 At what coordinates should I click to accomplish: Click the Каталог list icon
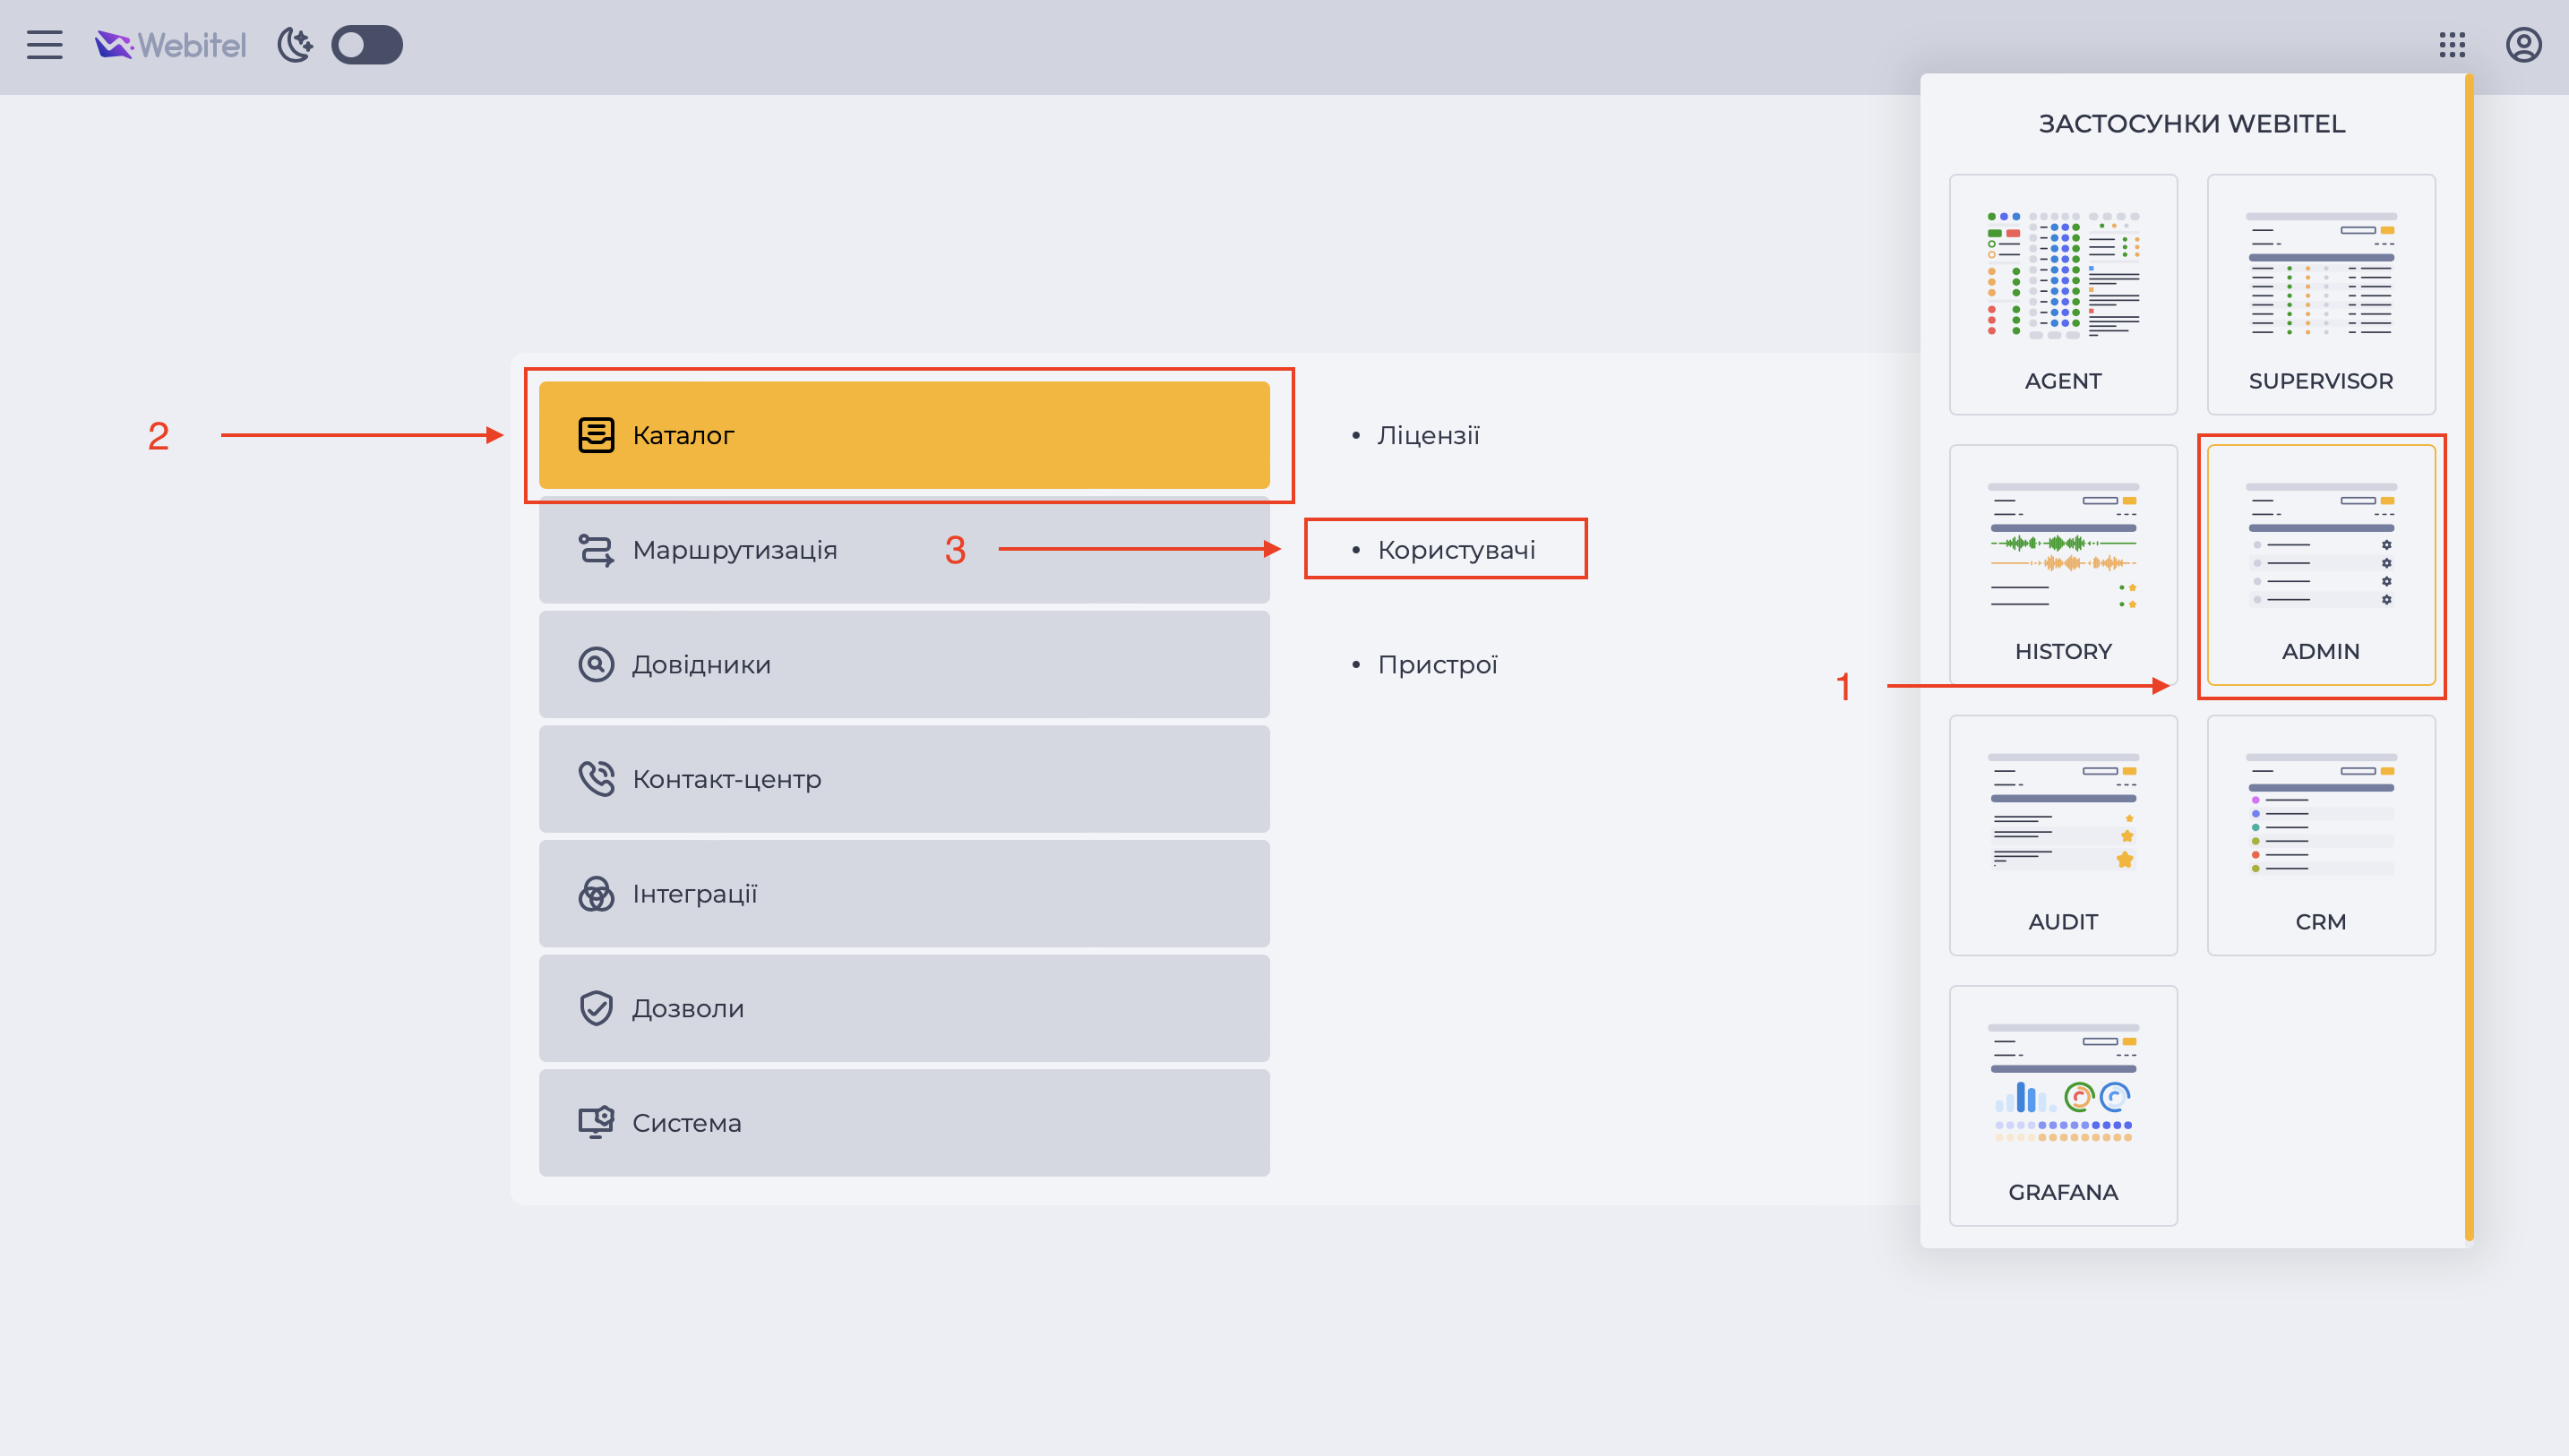pos(596,435)
